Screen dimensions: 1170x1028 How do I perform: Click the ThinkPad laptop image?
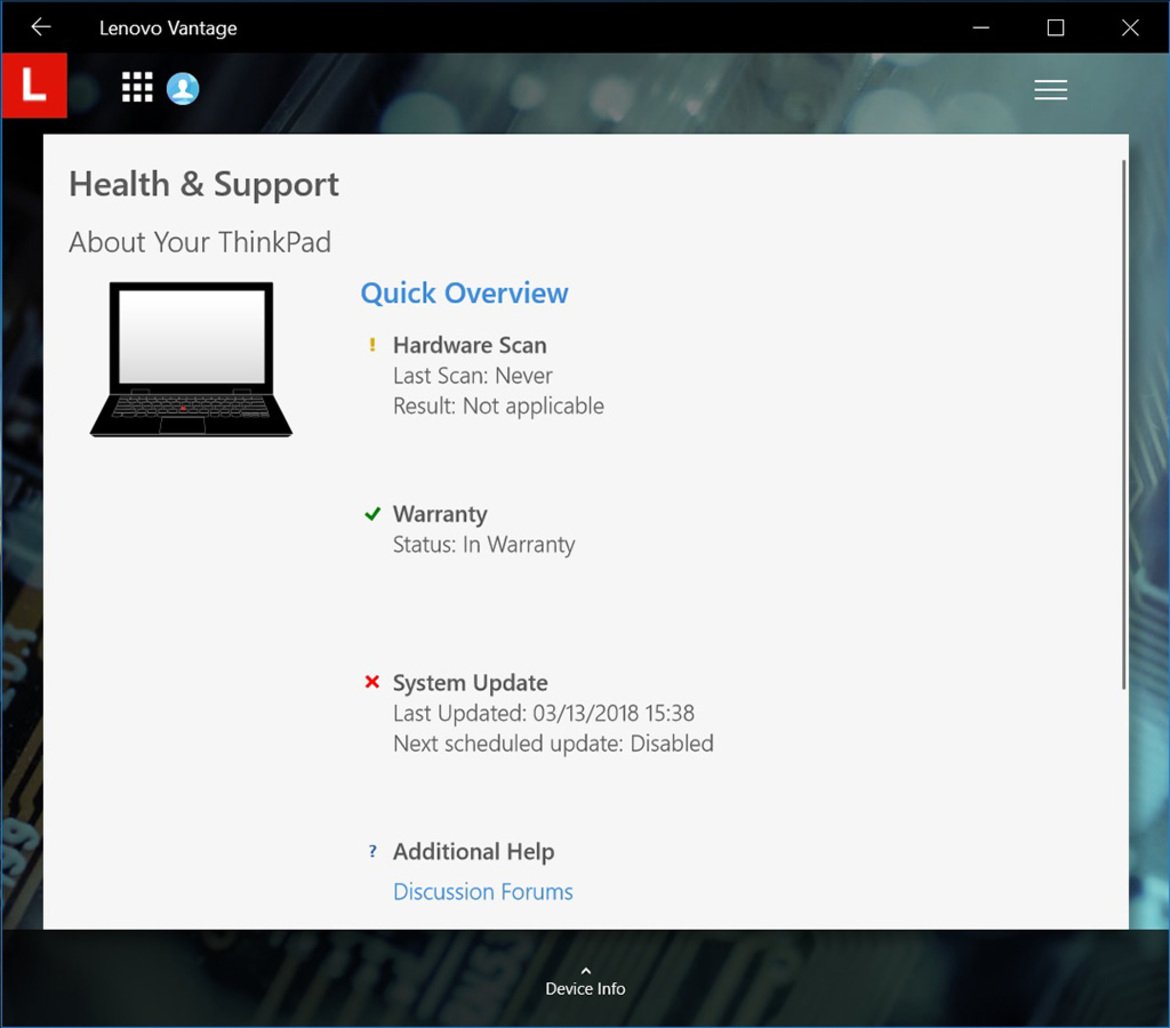tap(191, 359)
